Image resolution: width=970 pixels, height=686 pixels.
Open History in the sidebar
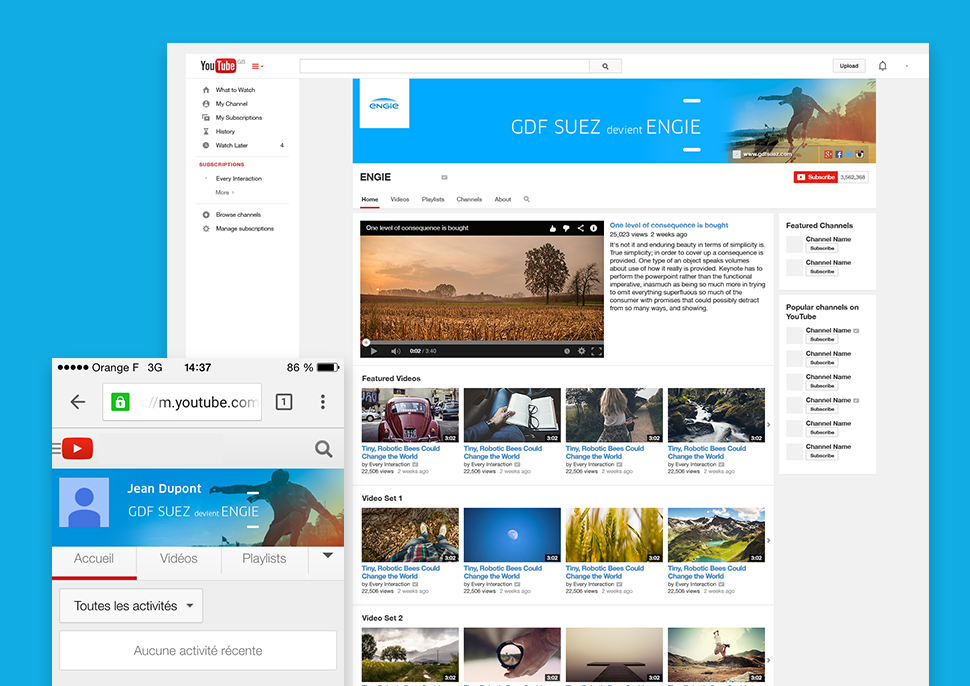pyautogui.click(x=225, y=132)
